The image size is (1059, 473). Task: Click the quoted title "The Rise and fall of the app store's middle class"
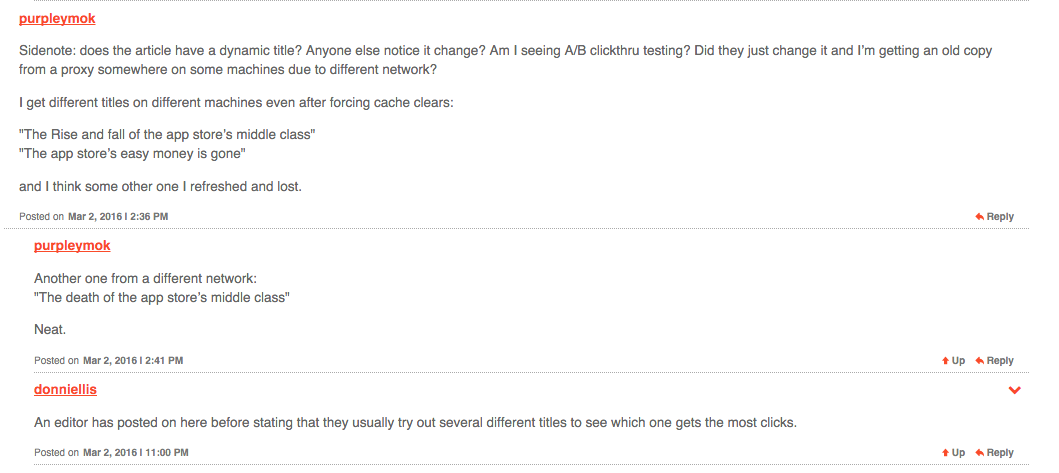[167, 134]
